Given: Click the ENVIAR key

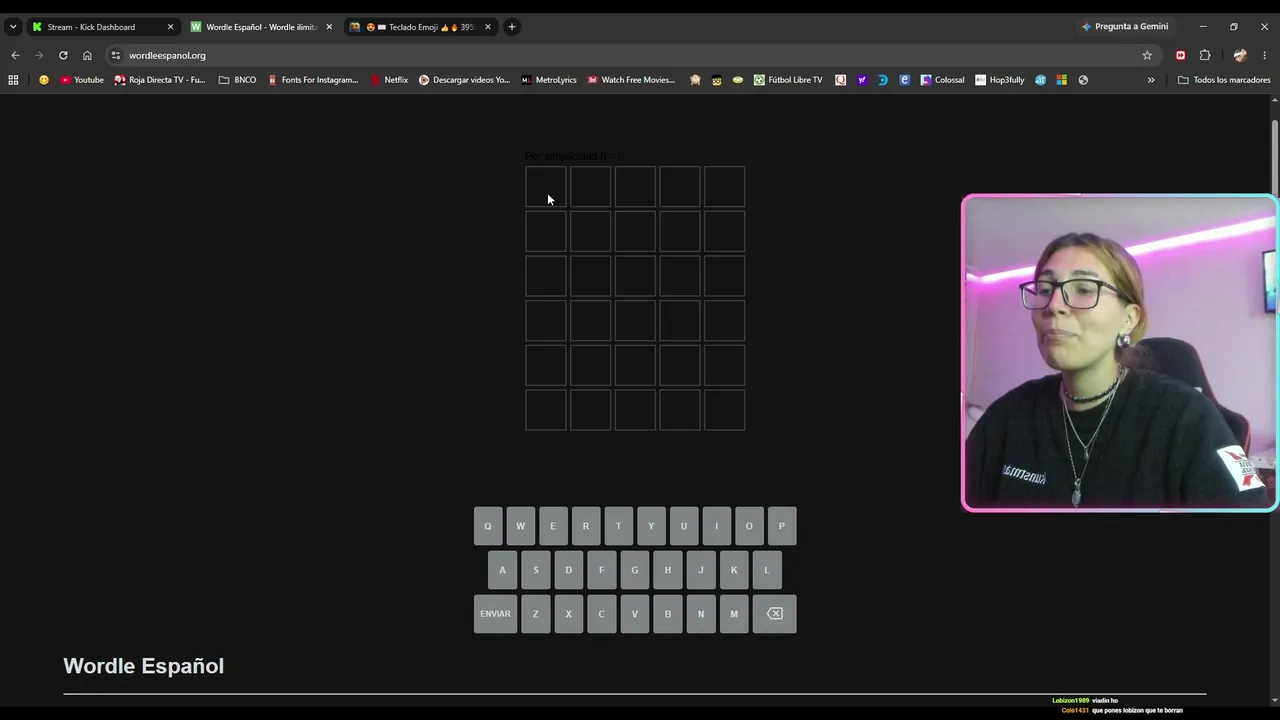Looking at the screenshot, I should coord(495,614).
